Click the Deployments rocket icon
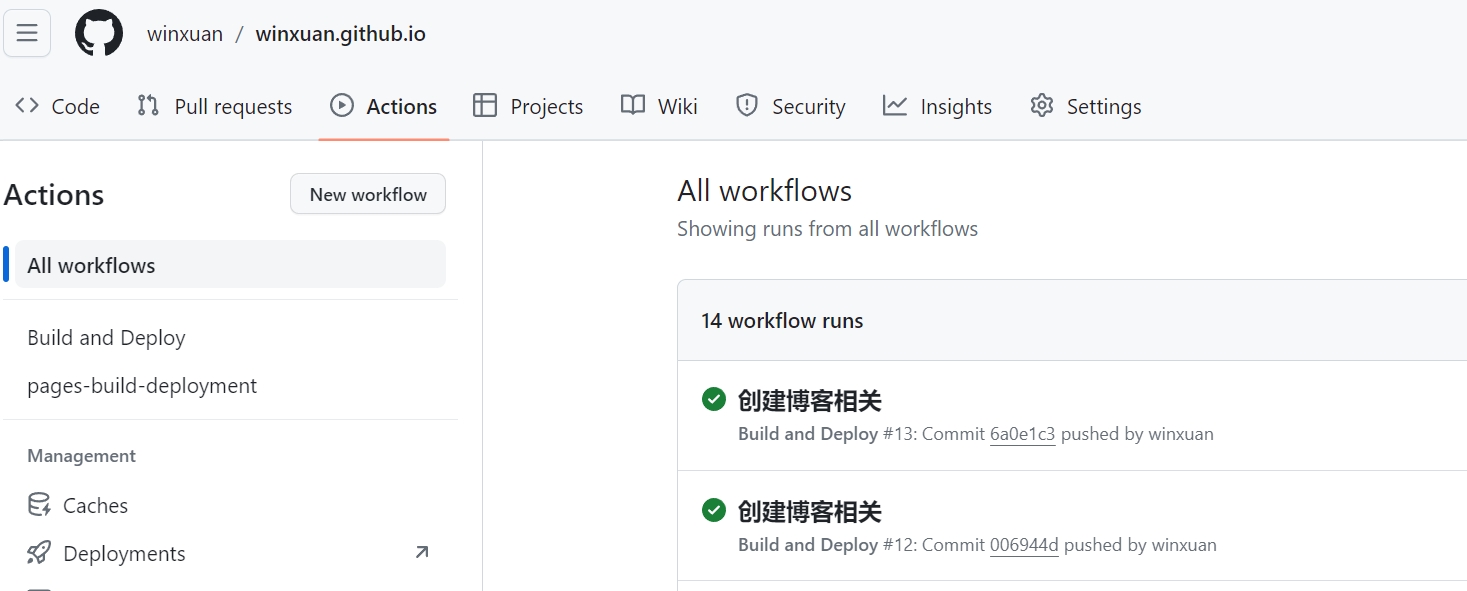Image resolution: width=1467 pixels, height=591 pixels. 39,553
